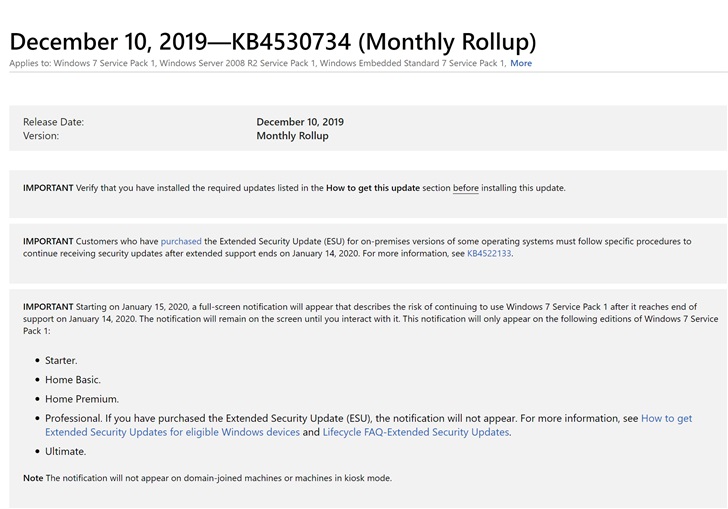The height and width of the screenshot is (509, 728).
Task: Click the Note about domain-joined machines
Action: [x=208, y=478]
